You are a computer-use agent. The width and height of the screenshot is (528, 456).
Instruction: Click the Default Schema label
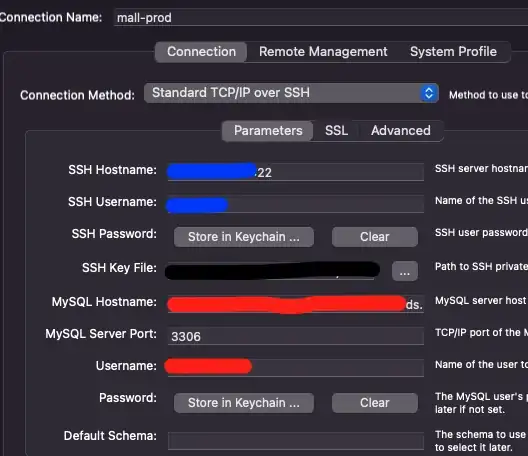(110, 436)
